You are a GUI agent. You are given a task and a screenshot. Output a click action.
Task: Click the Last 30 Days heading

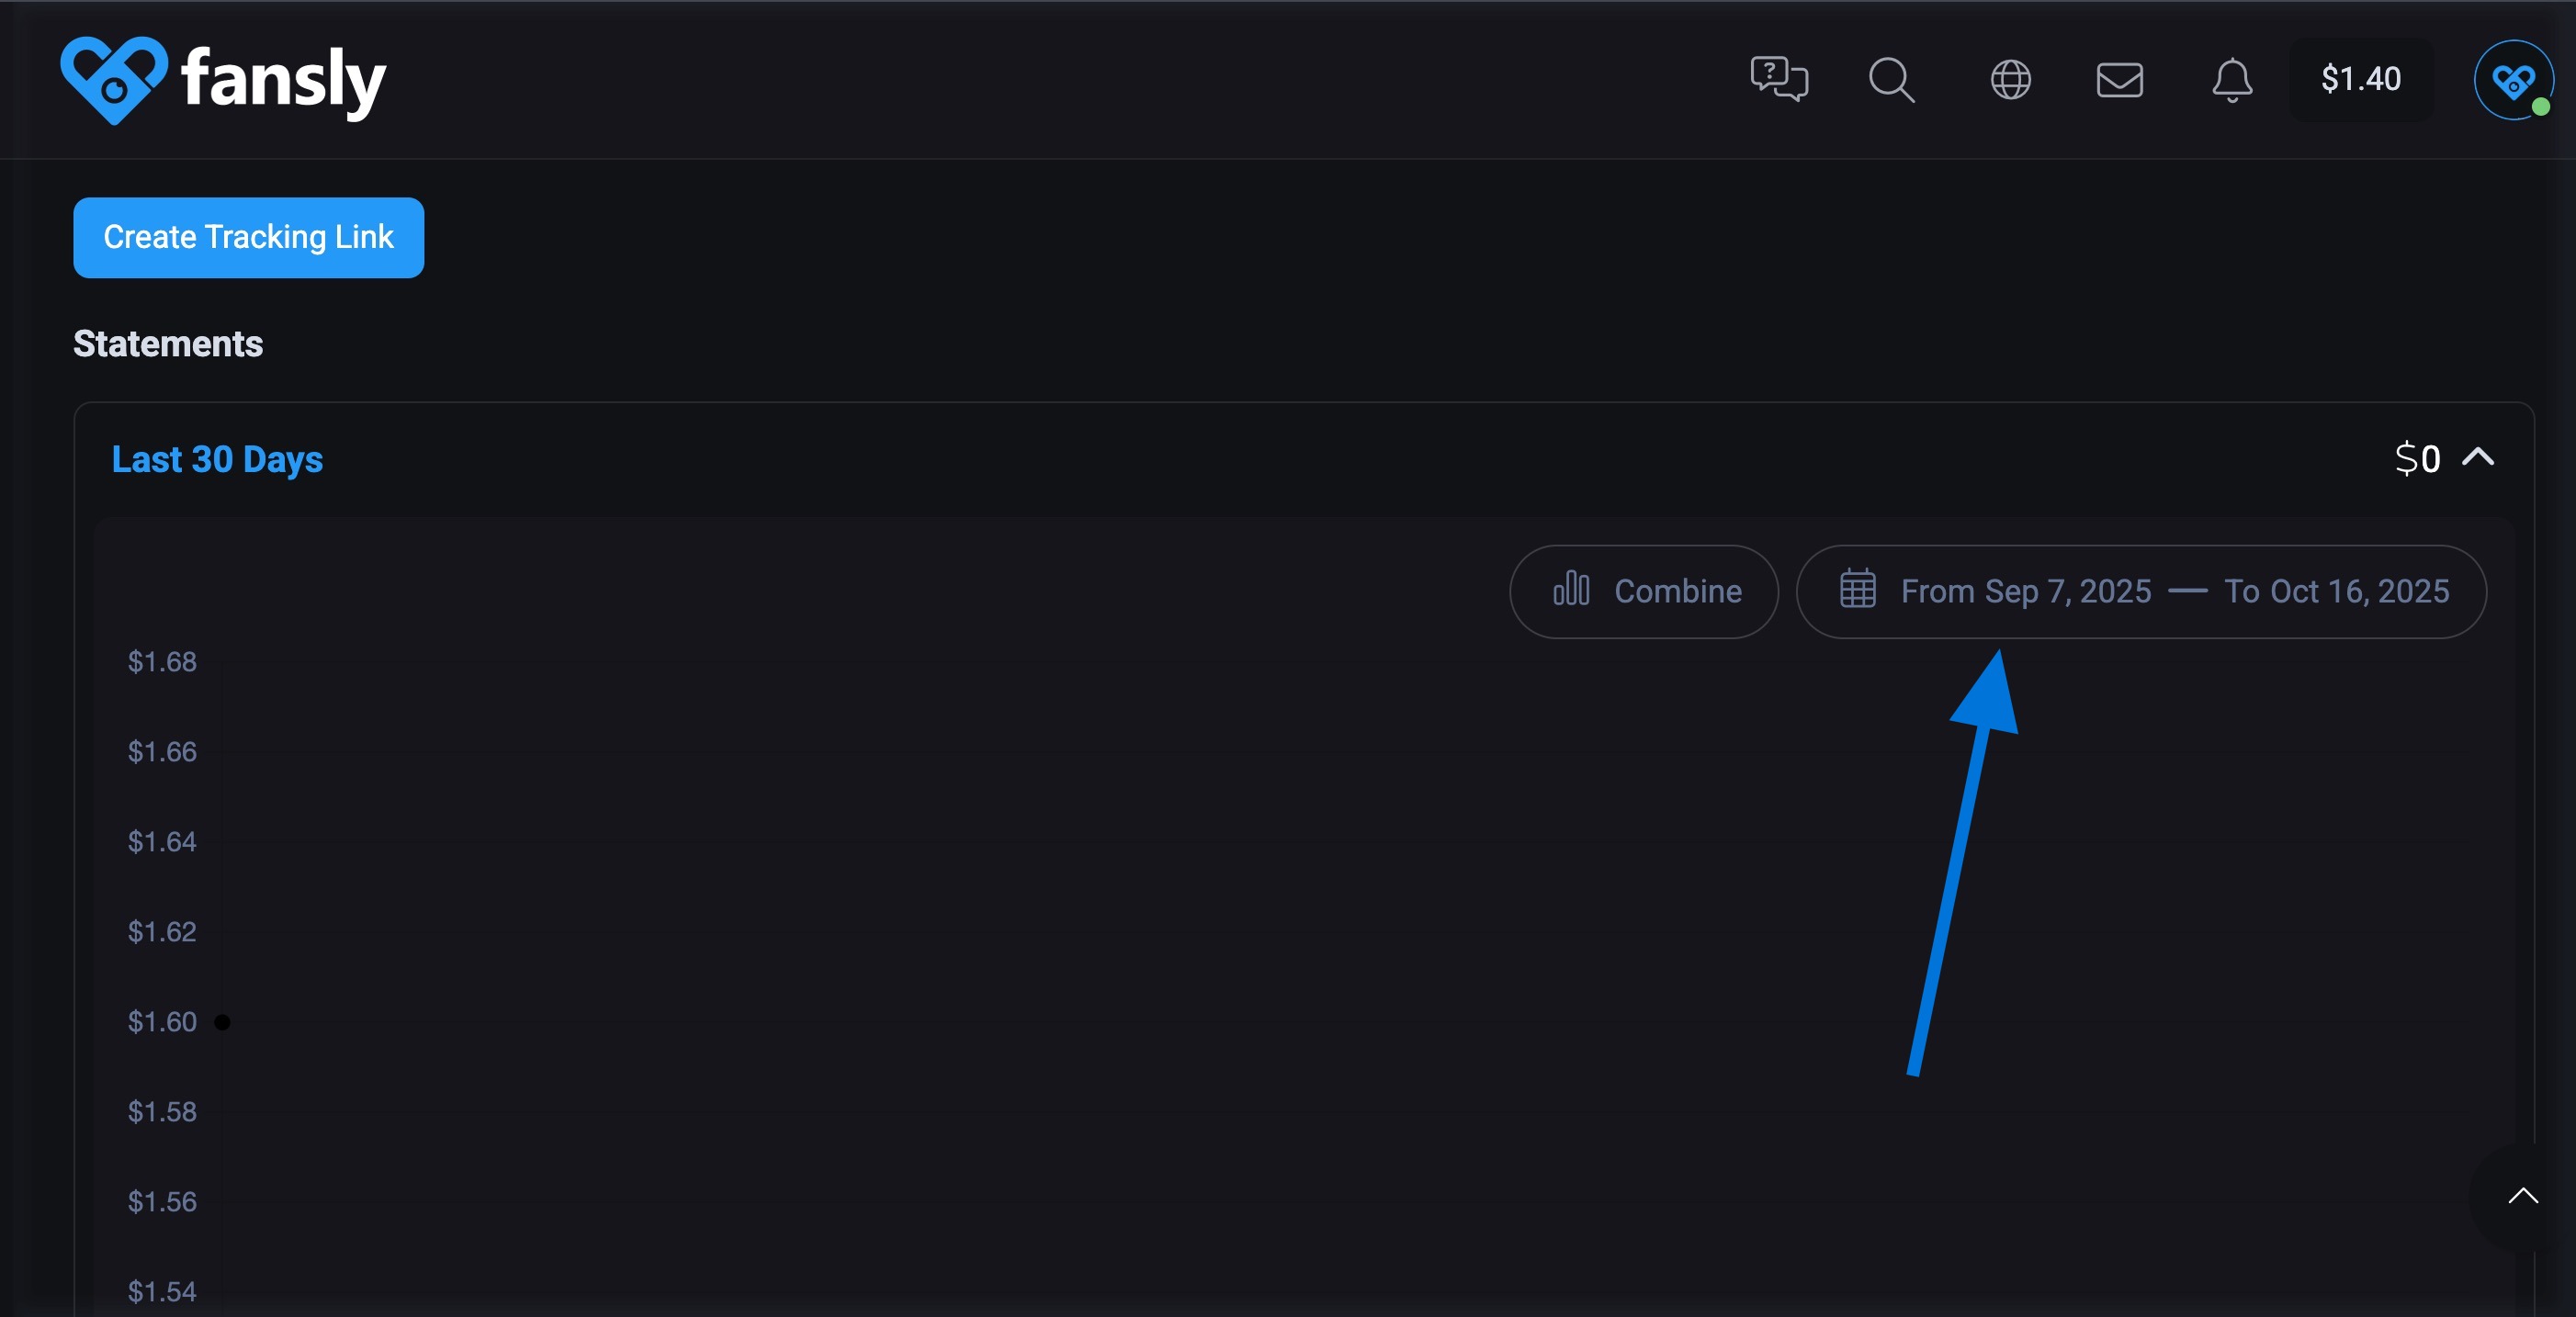pos(217,459)
